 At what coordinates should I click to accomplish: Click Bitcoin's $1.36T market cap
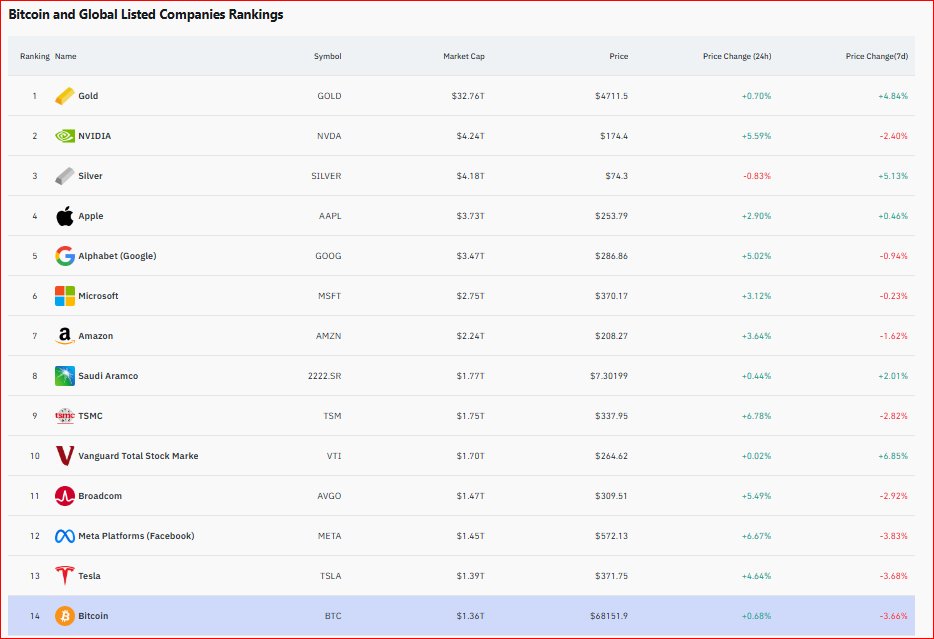pos(471,616)
